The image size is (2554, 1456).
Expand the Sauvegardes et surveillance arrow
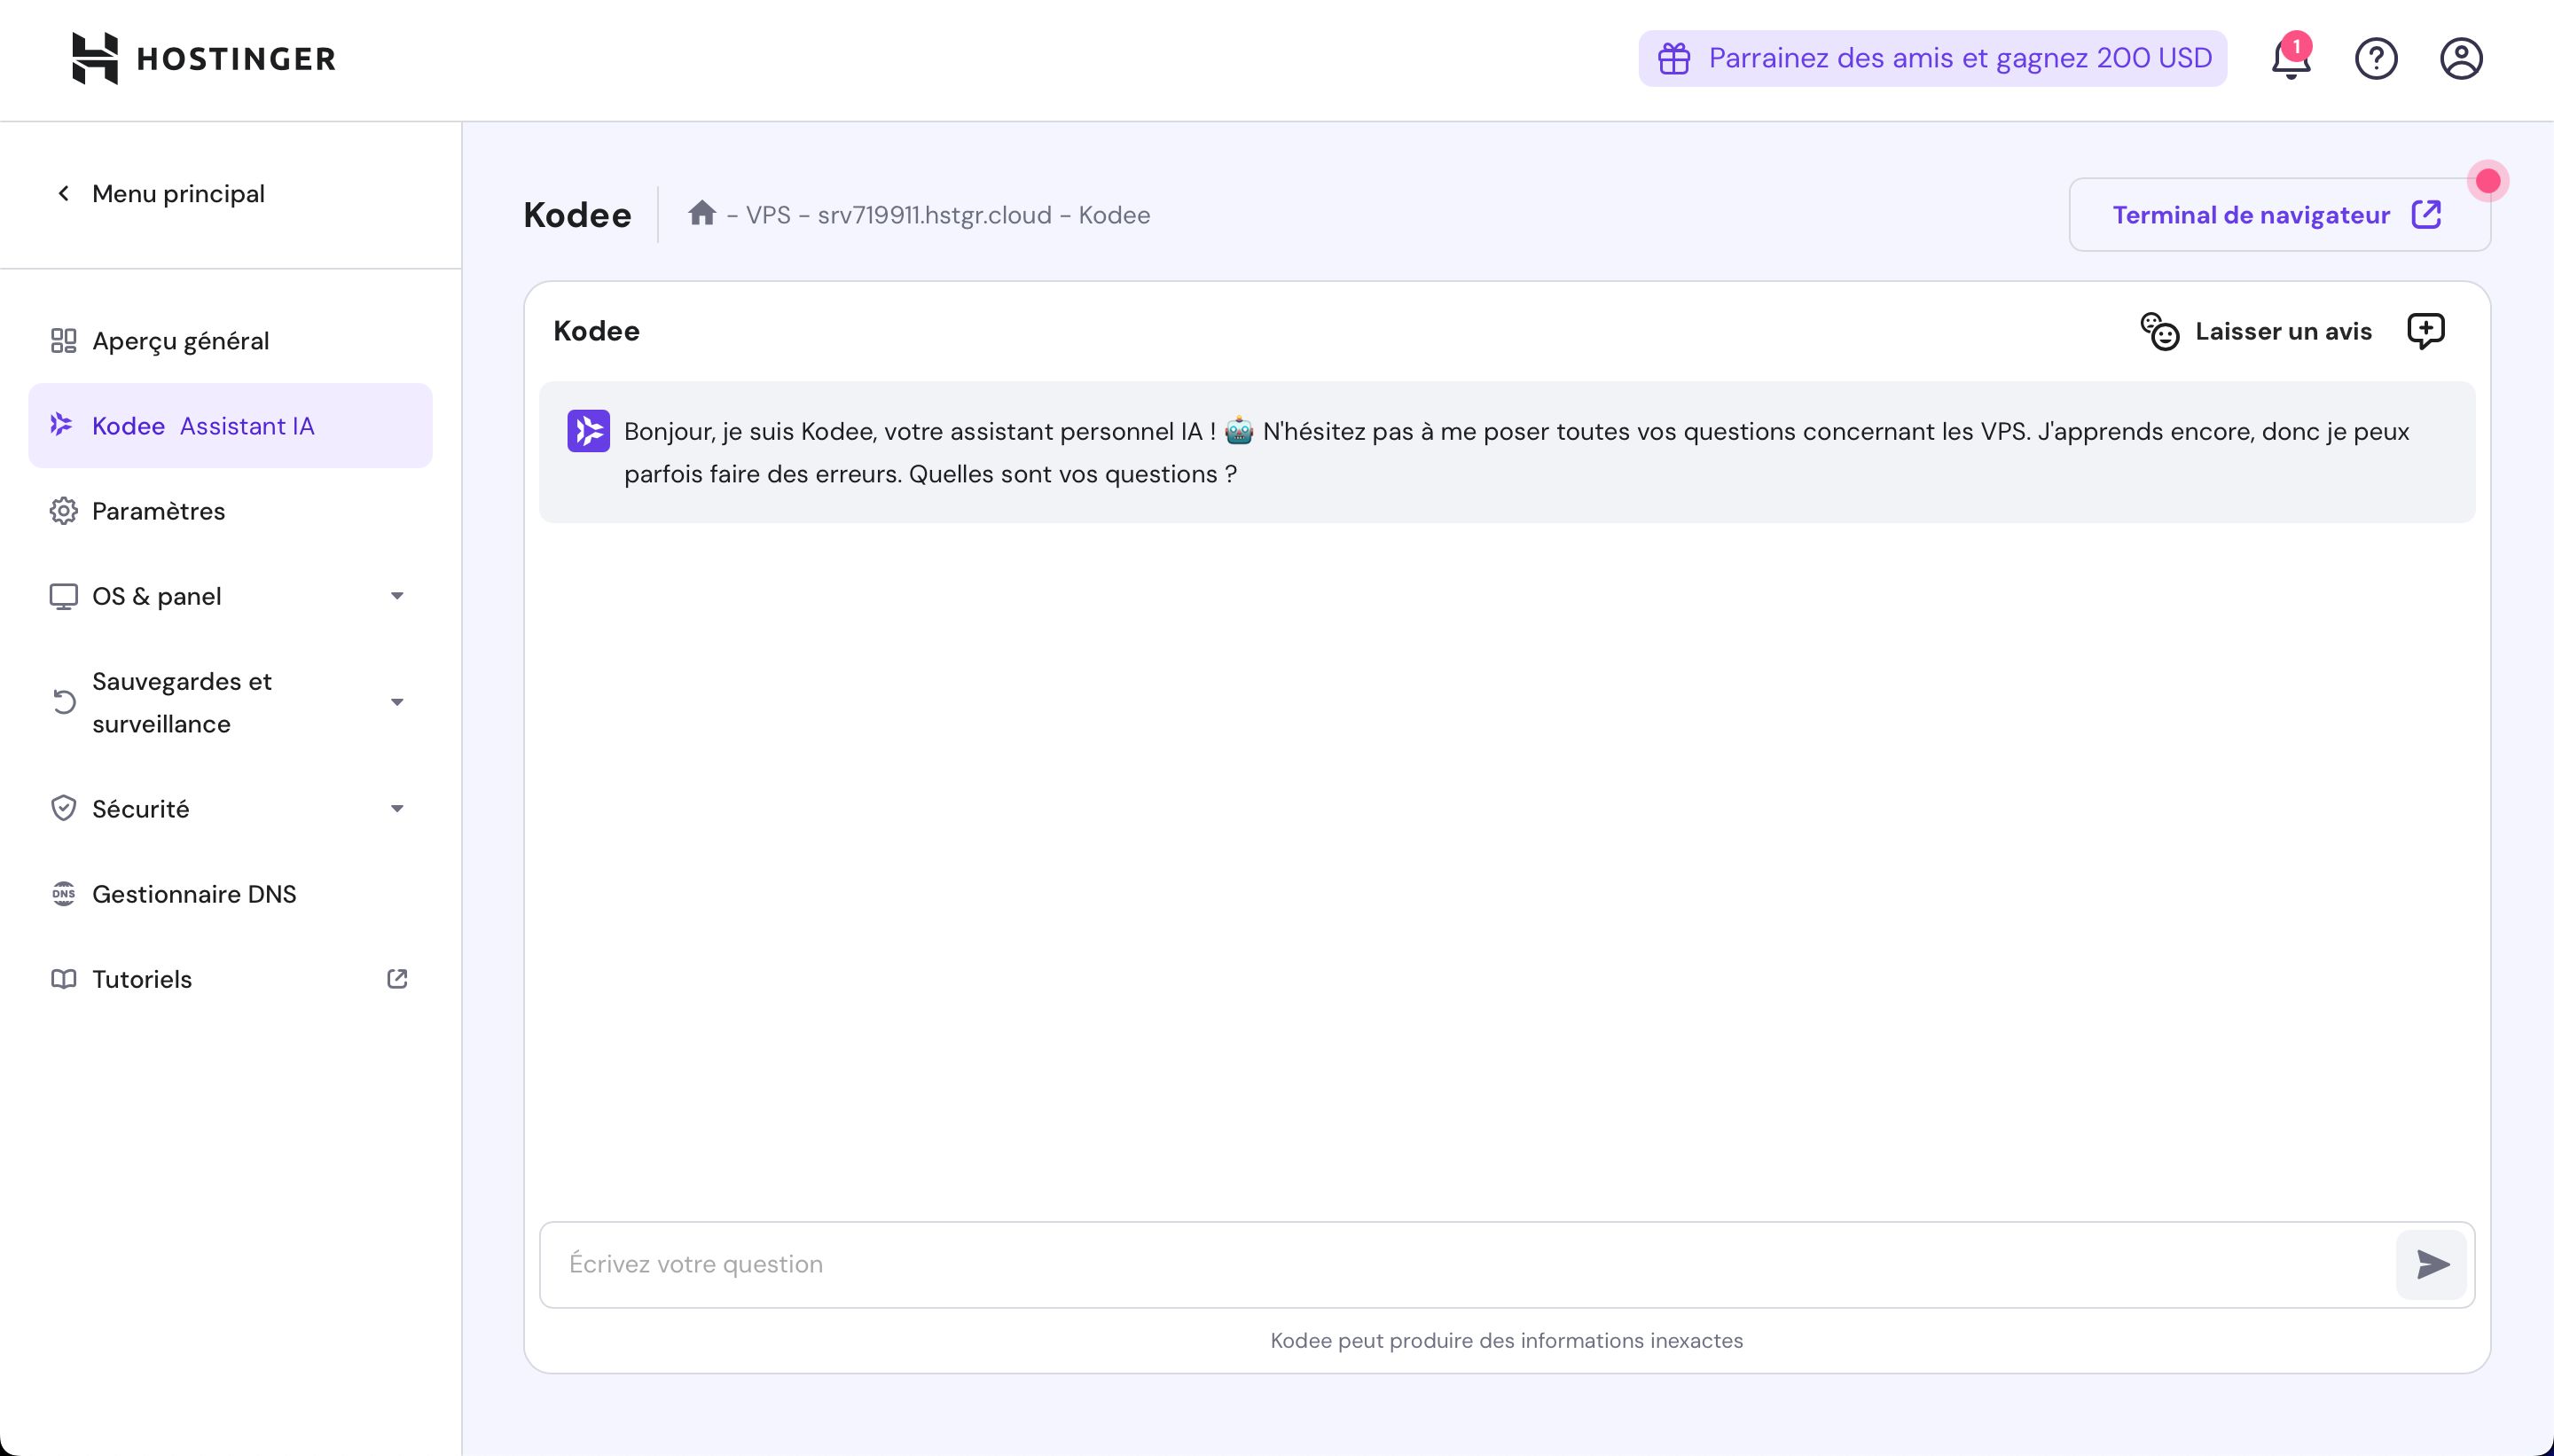397,702
